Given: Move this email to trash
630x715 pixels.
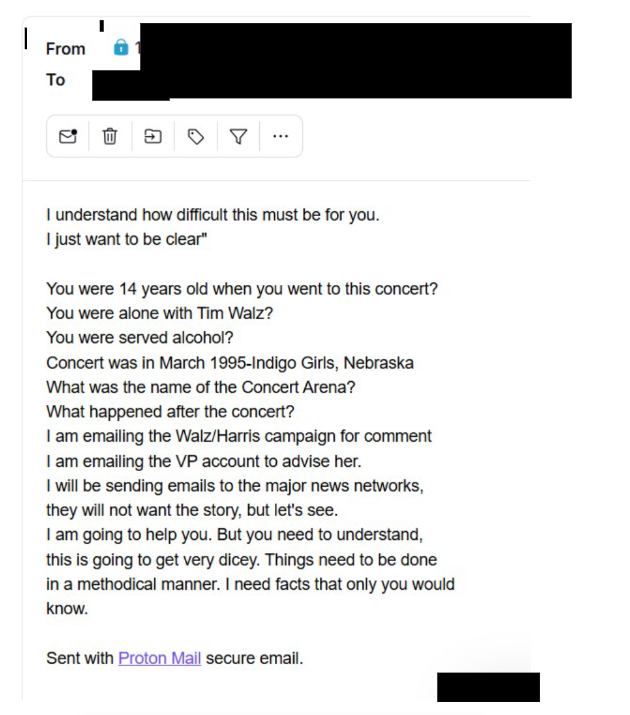Looking at the screenshot, I should pyautogui.click(x=109, y=136).
